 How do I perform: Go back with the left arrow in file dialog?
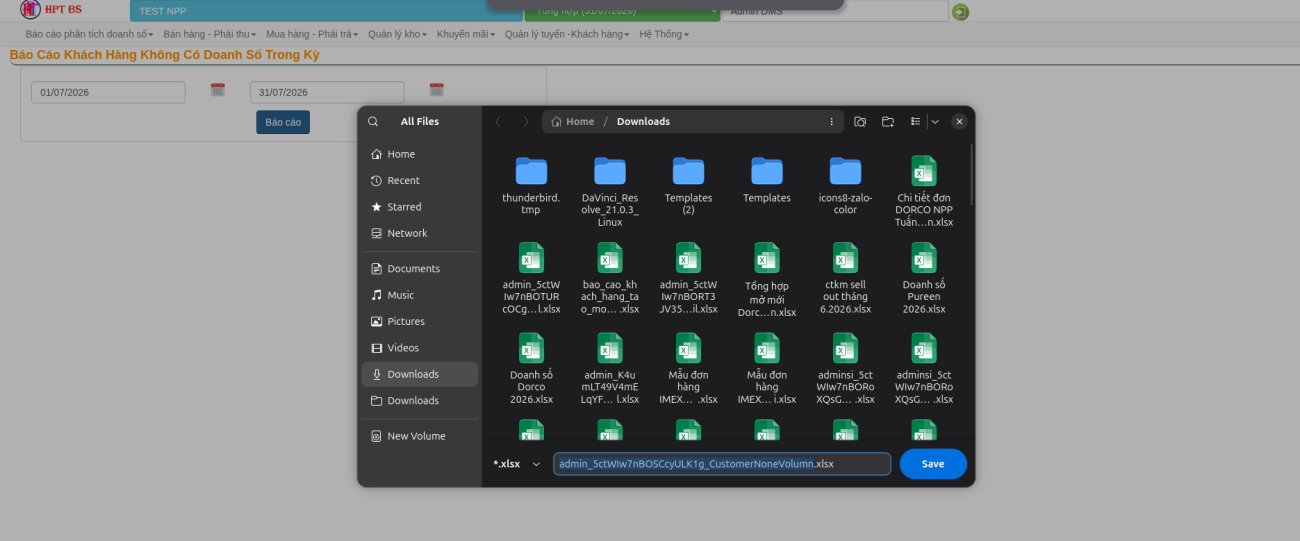coord(498,121)
